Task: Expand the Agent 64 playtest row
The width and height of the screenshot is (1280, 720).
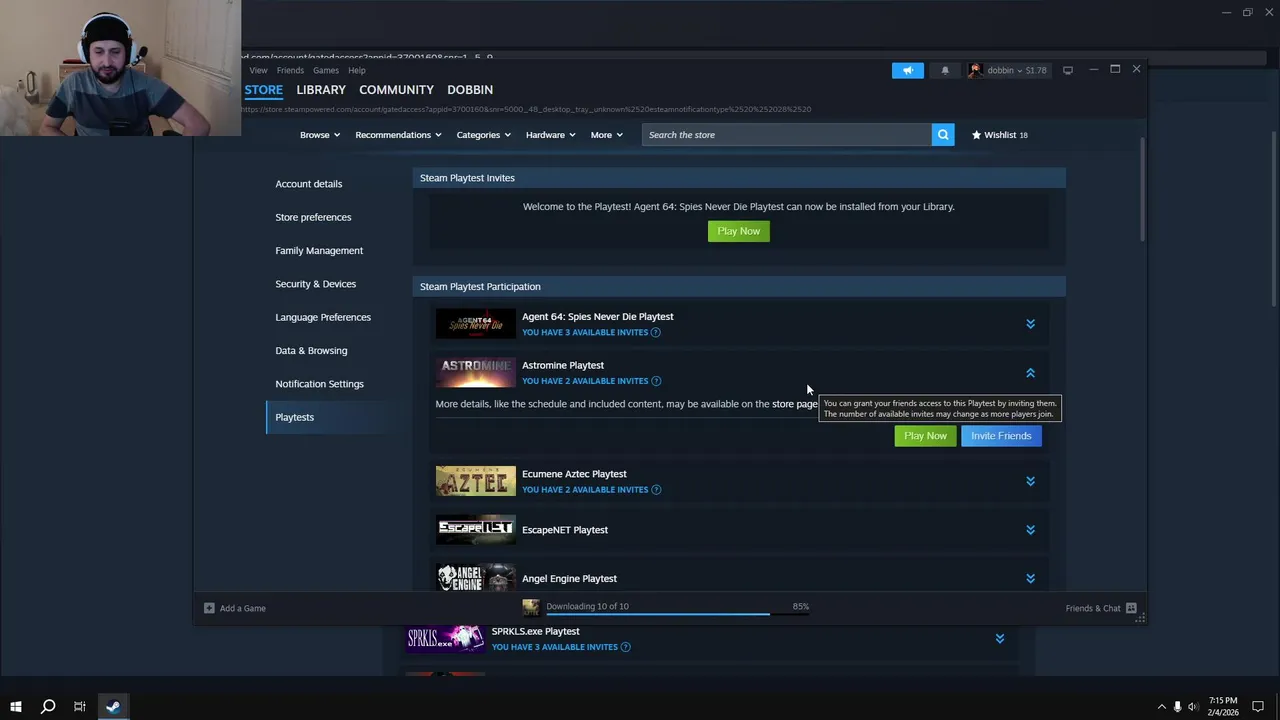Action: pos(1030,324)
